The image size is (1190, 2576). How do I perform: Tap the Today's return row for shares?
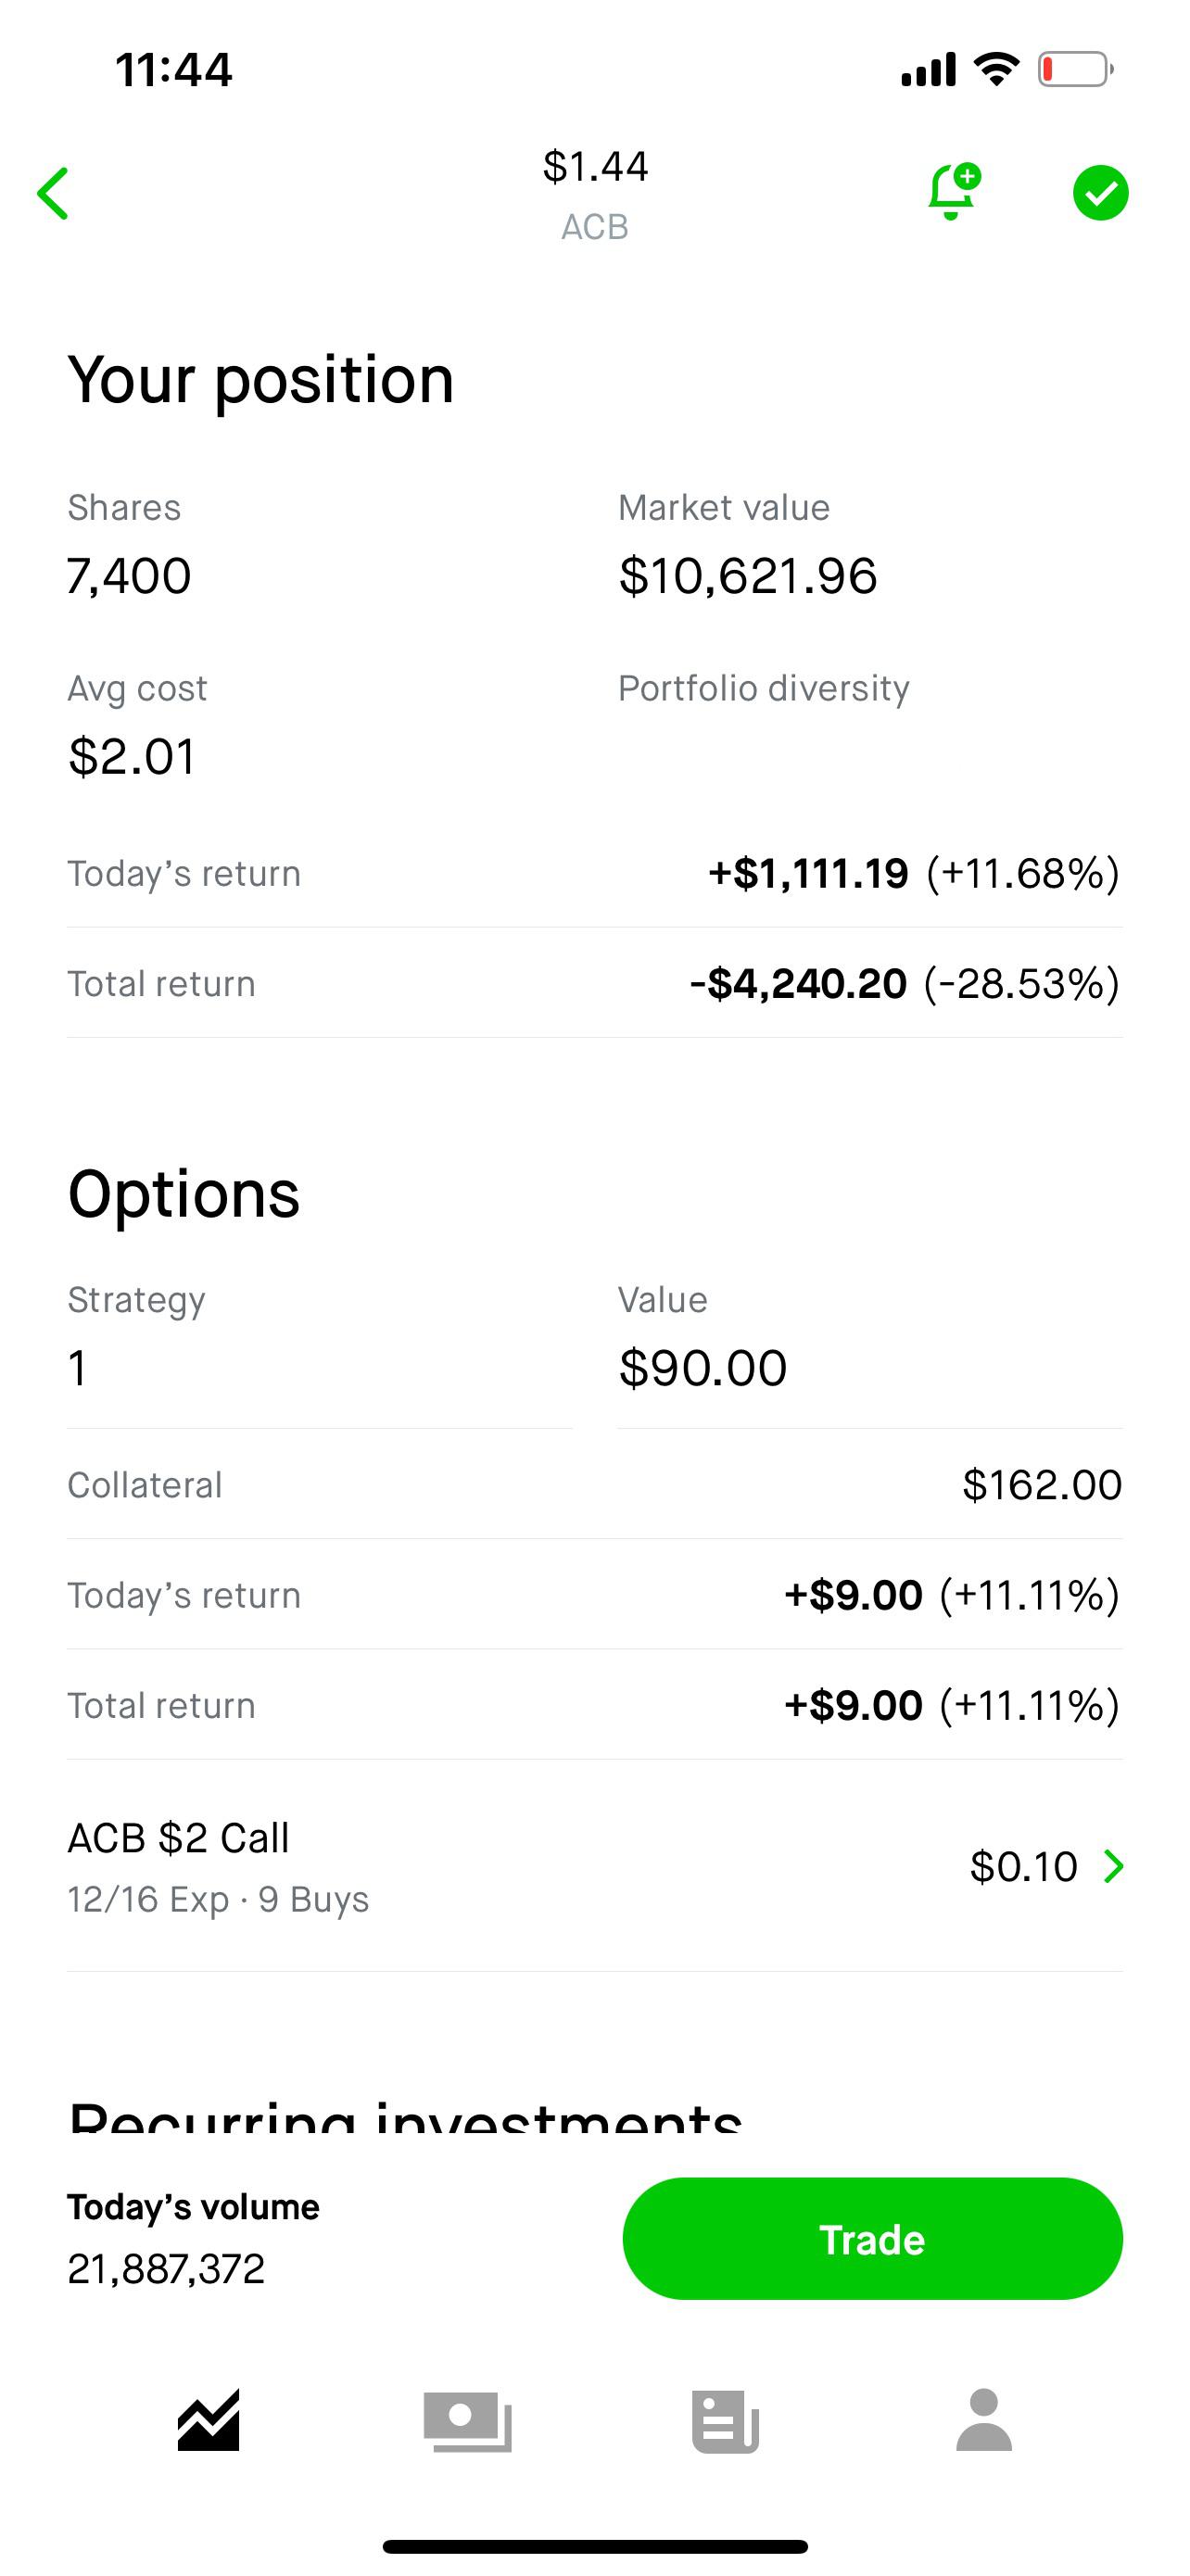594,873
